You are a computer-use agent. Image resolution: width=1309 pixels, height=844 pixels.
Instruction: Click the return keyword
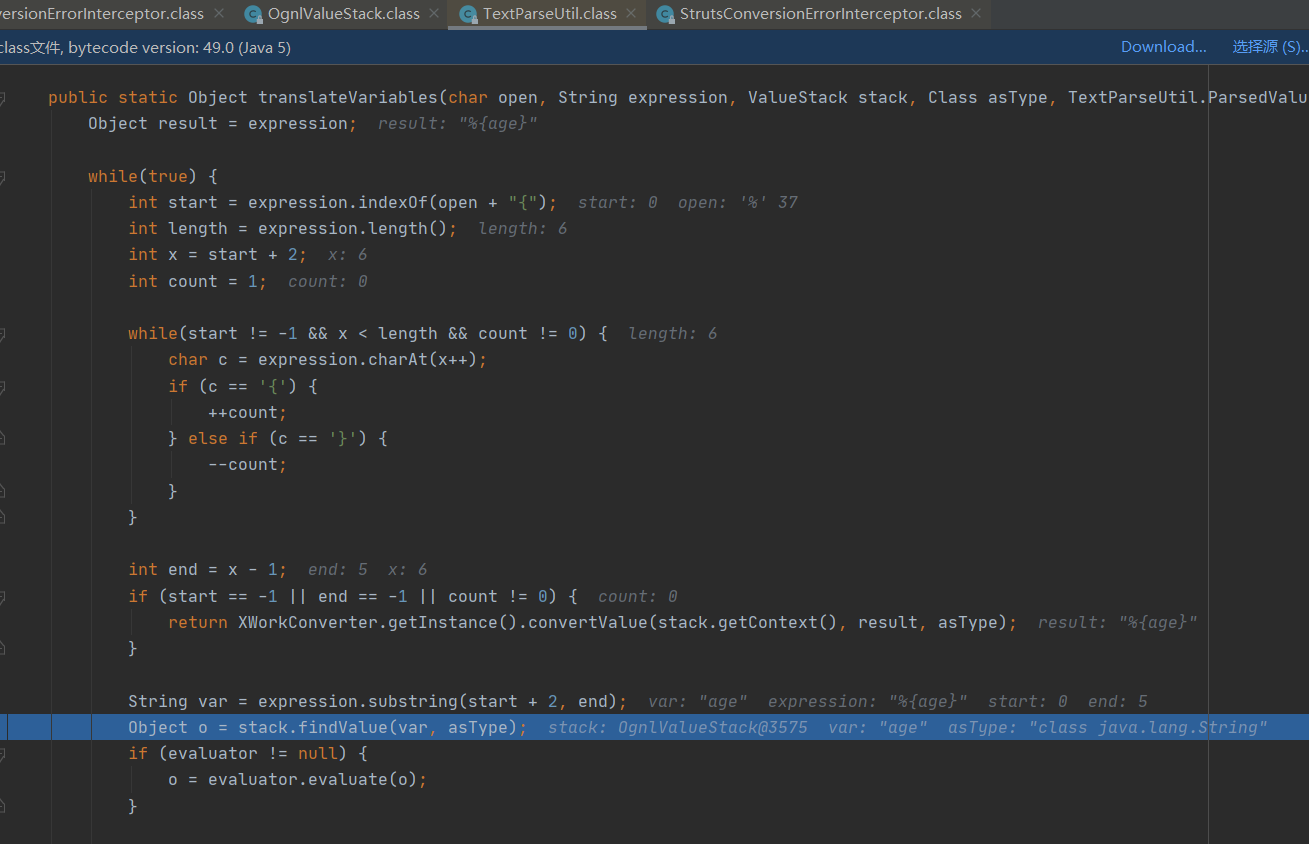coord(198,622)
